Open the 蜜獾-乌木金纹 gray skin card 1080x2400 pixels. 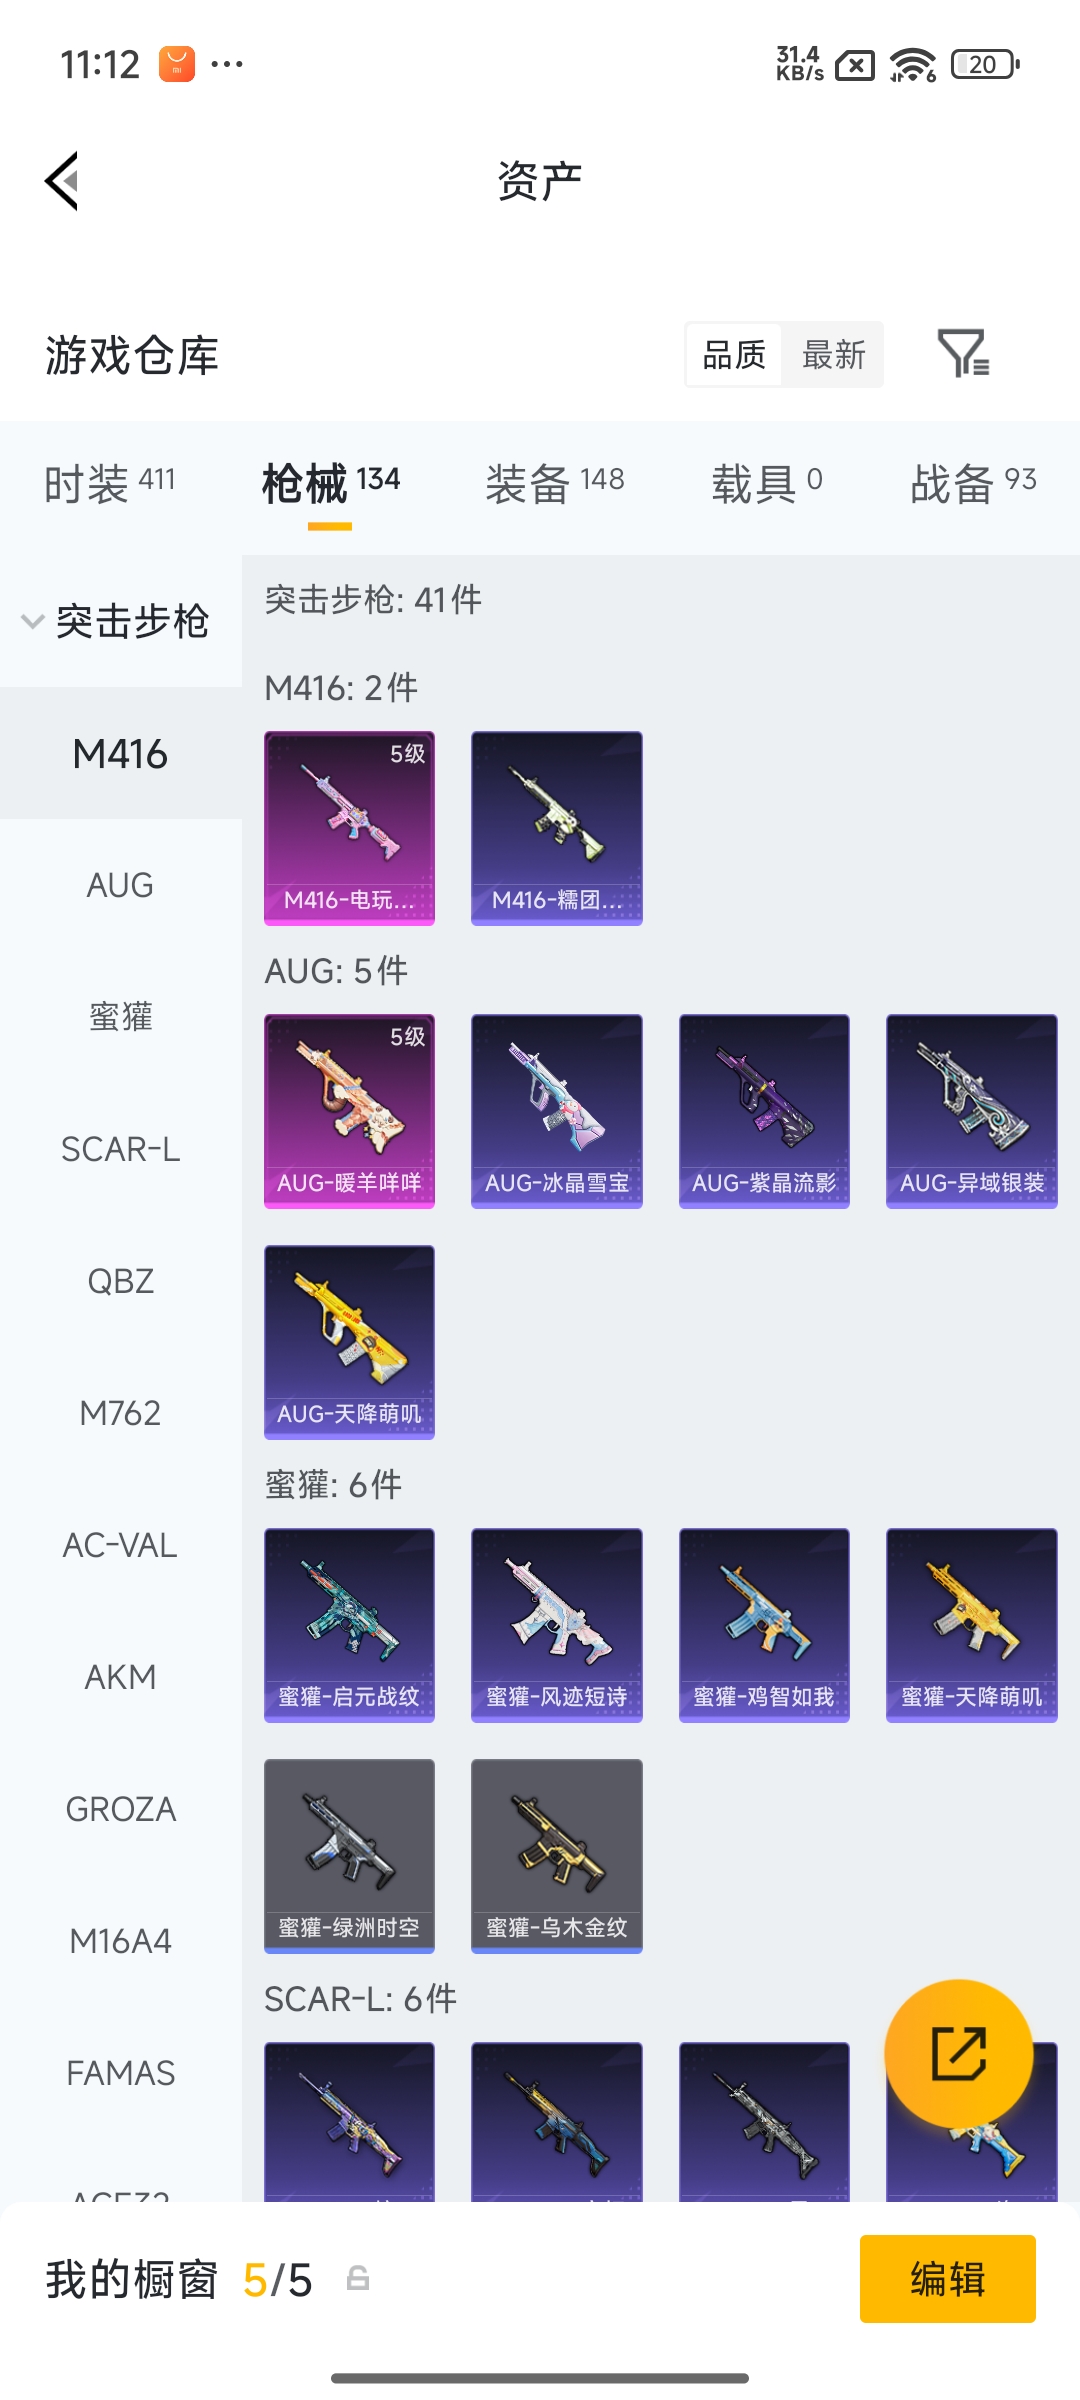[x=556, y=1856]
